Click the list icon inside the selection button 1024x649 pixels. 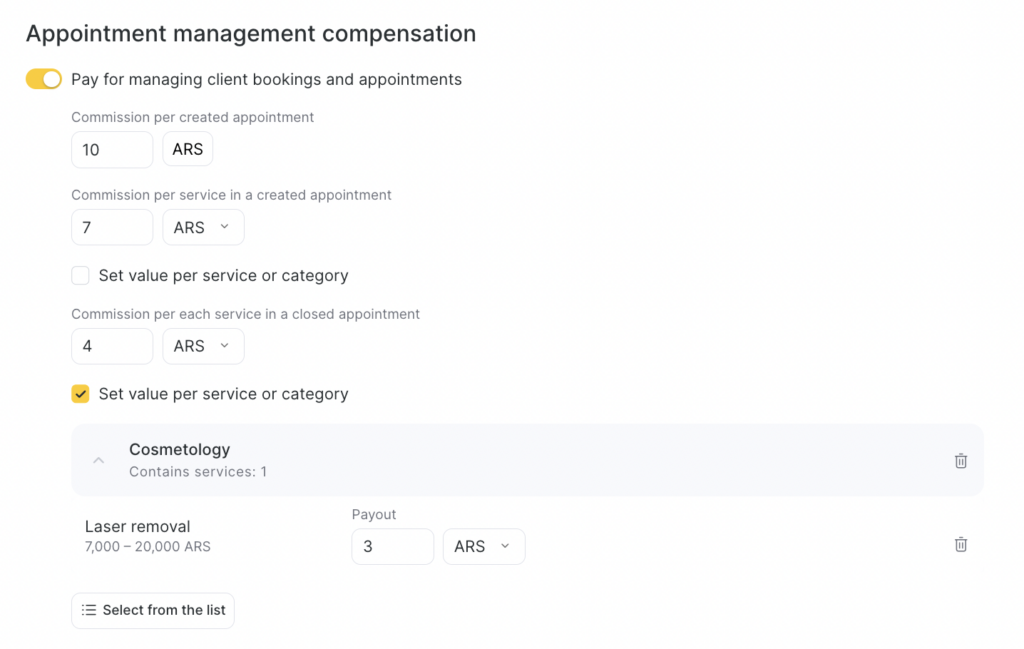pyautogui.click(x=89, y=610)
